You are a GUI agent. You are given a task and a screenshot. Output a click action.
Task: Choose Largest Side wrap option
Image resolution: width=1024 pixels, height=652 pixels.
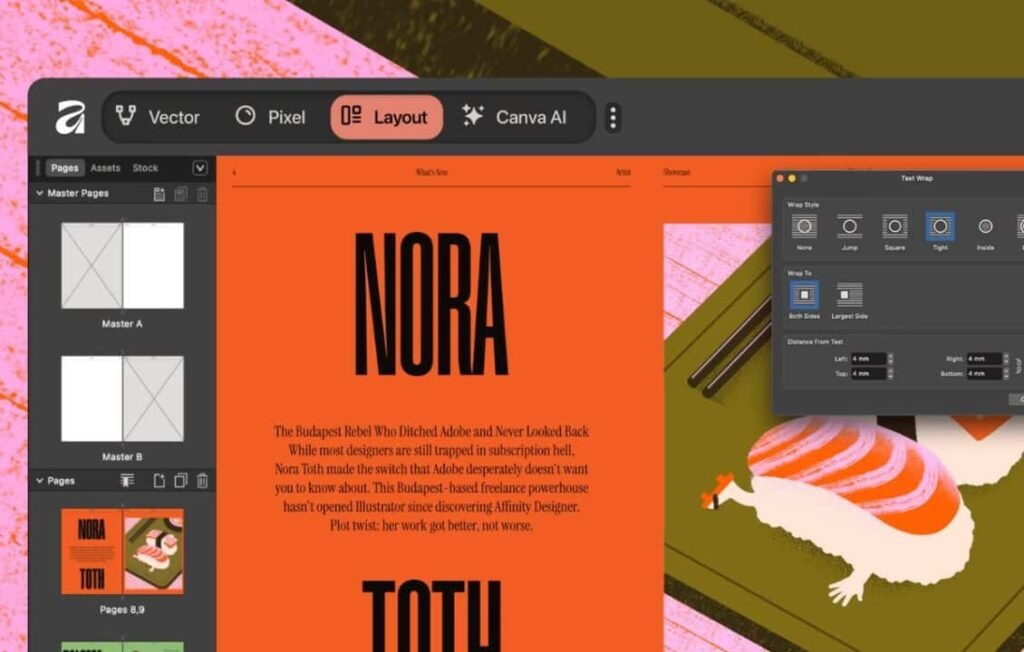click(849, 295)
